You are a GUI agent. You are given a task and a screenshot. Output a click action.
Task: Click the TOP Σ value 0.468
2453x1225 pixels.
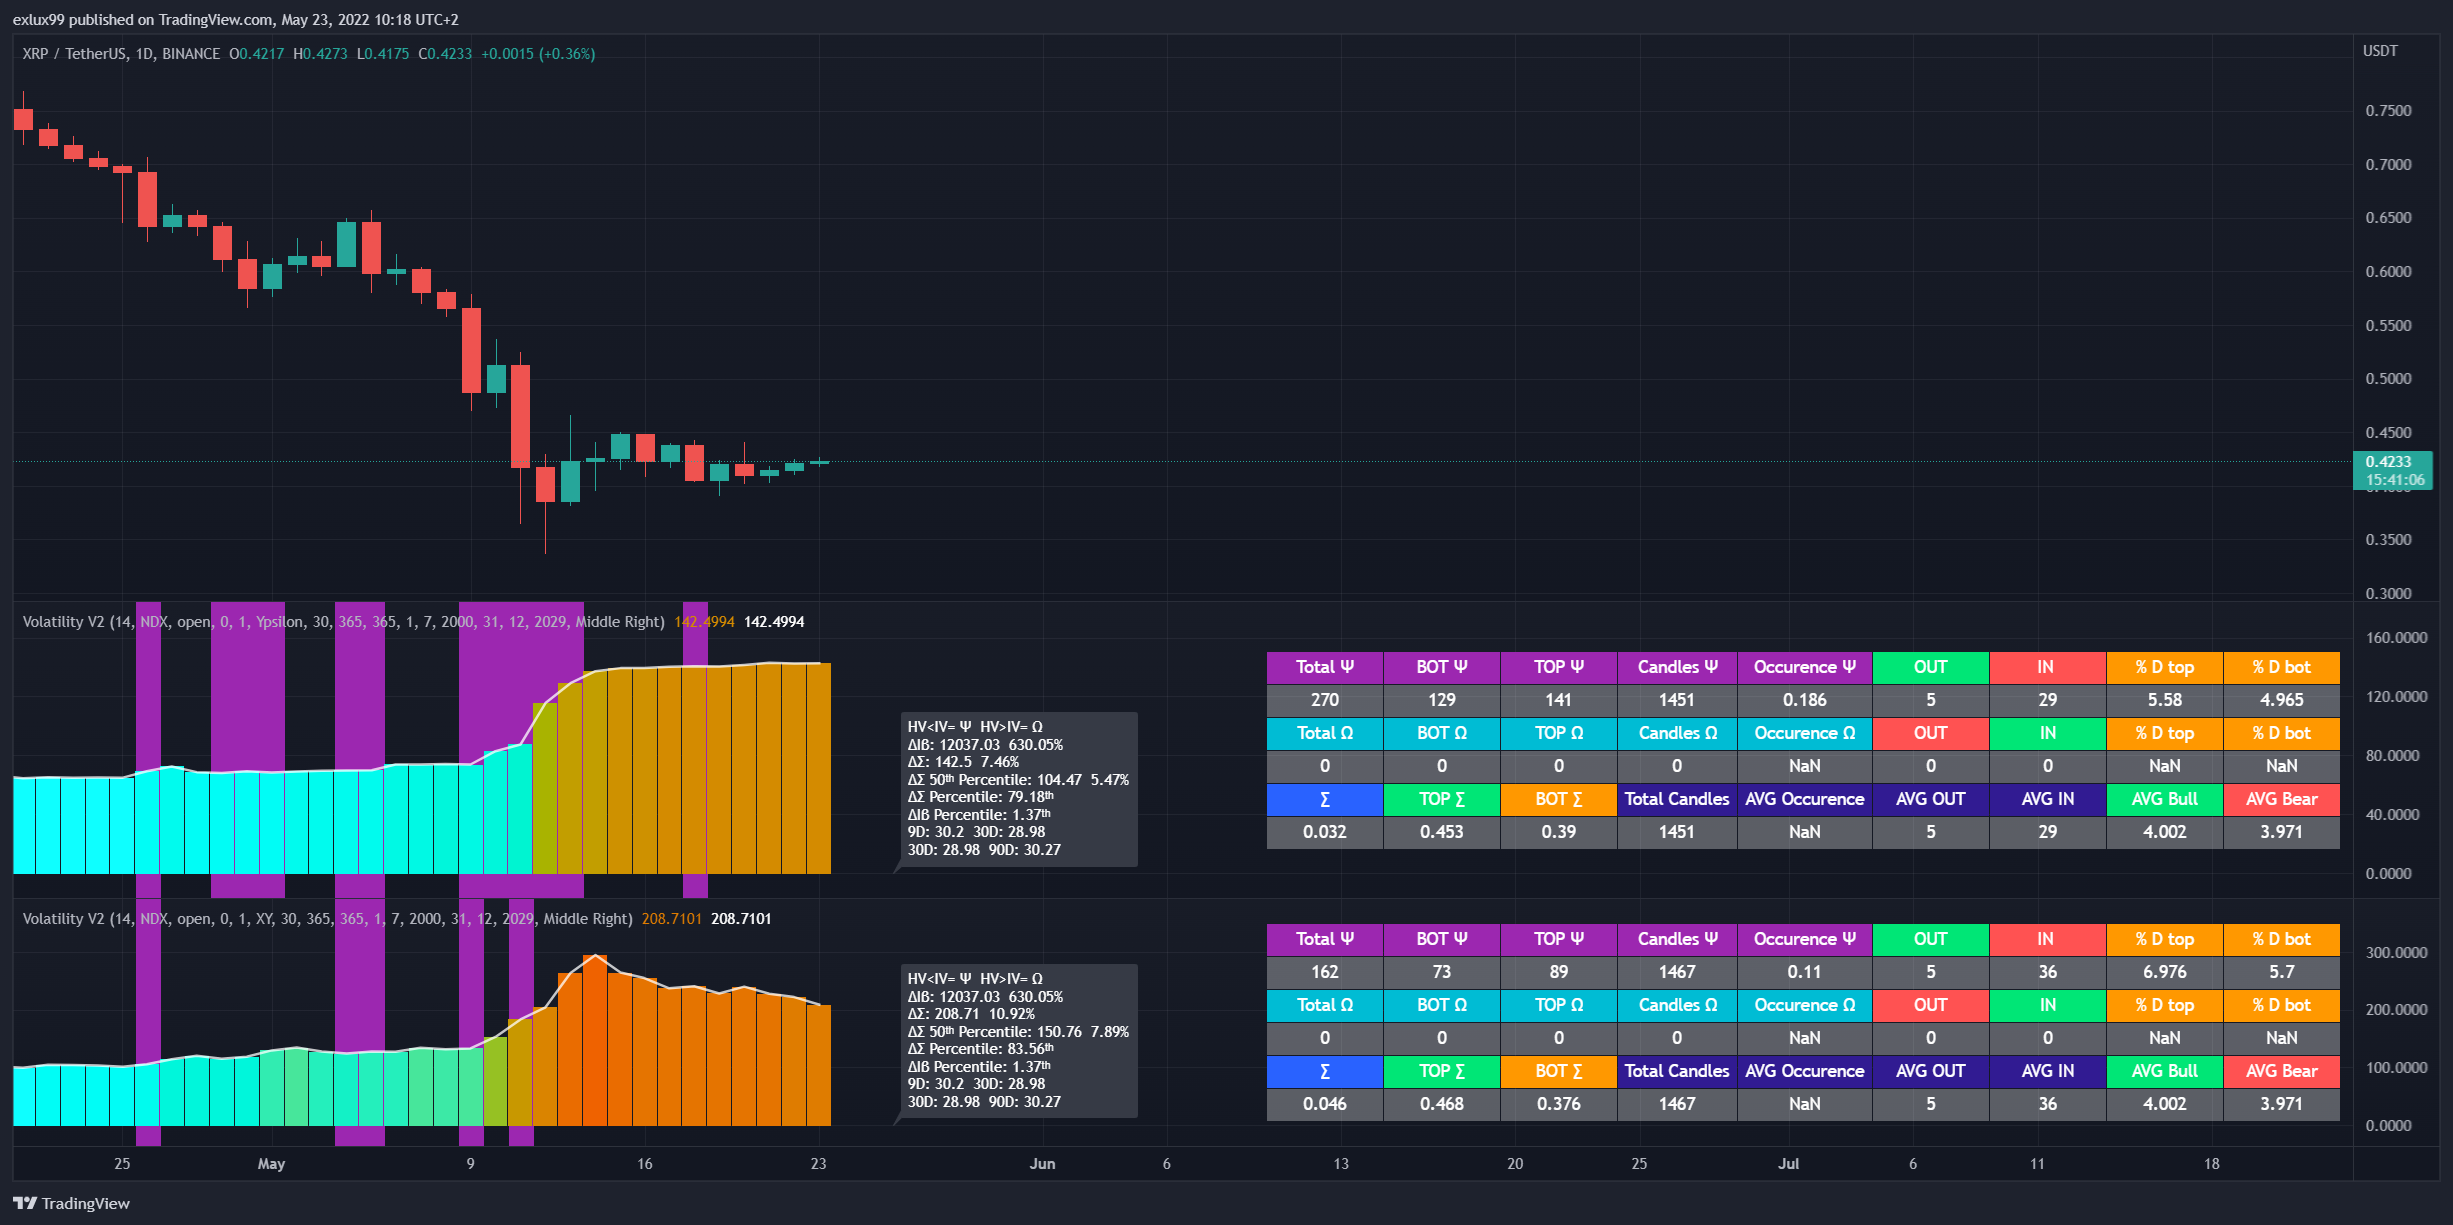(1442, 1104)
